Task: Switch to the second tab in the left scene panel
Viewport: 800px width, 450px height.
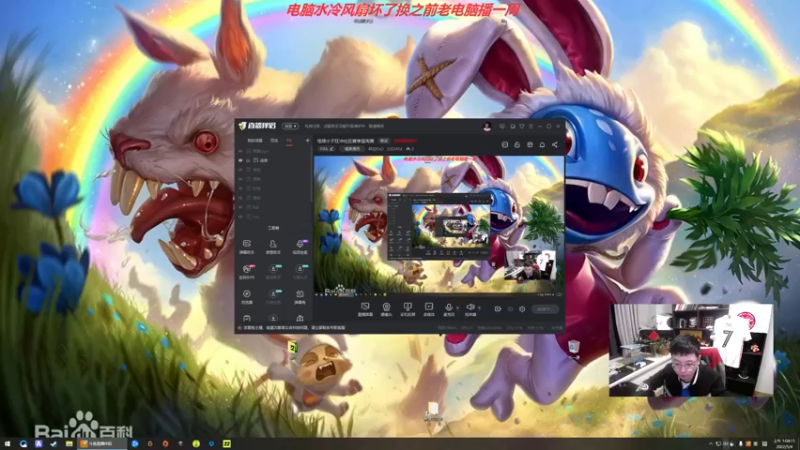Action: click(274, 140)
